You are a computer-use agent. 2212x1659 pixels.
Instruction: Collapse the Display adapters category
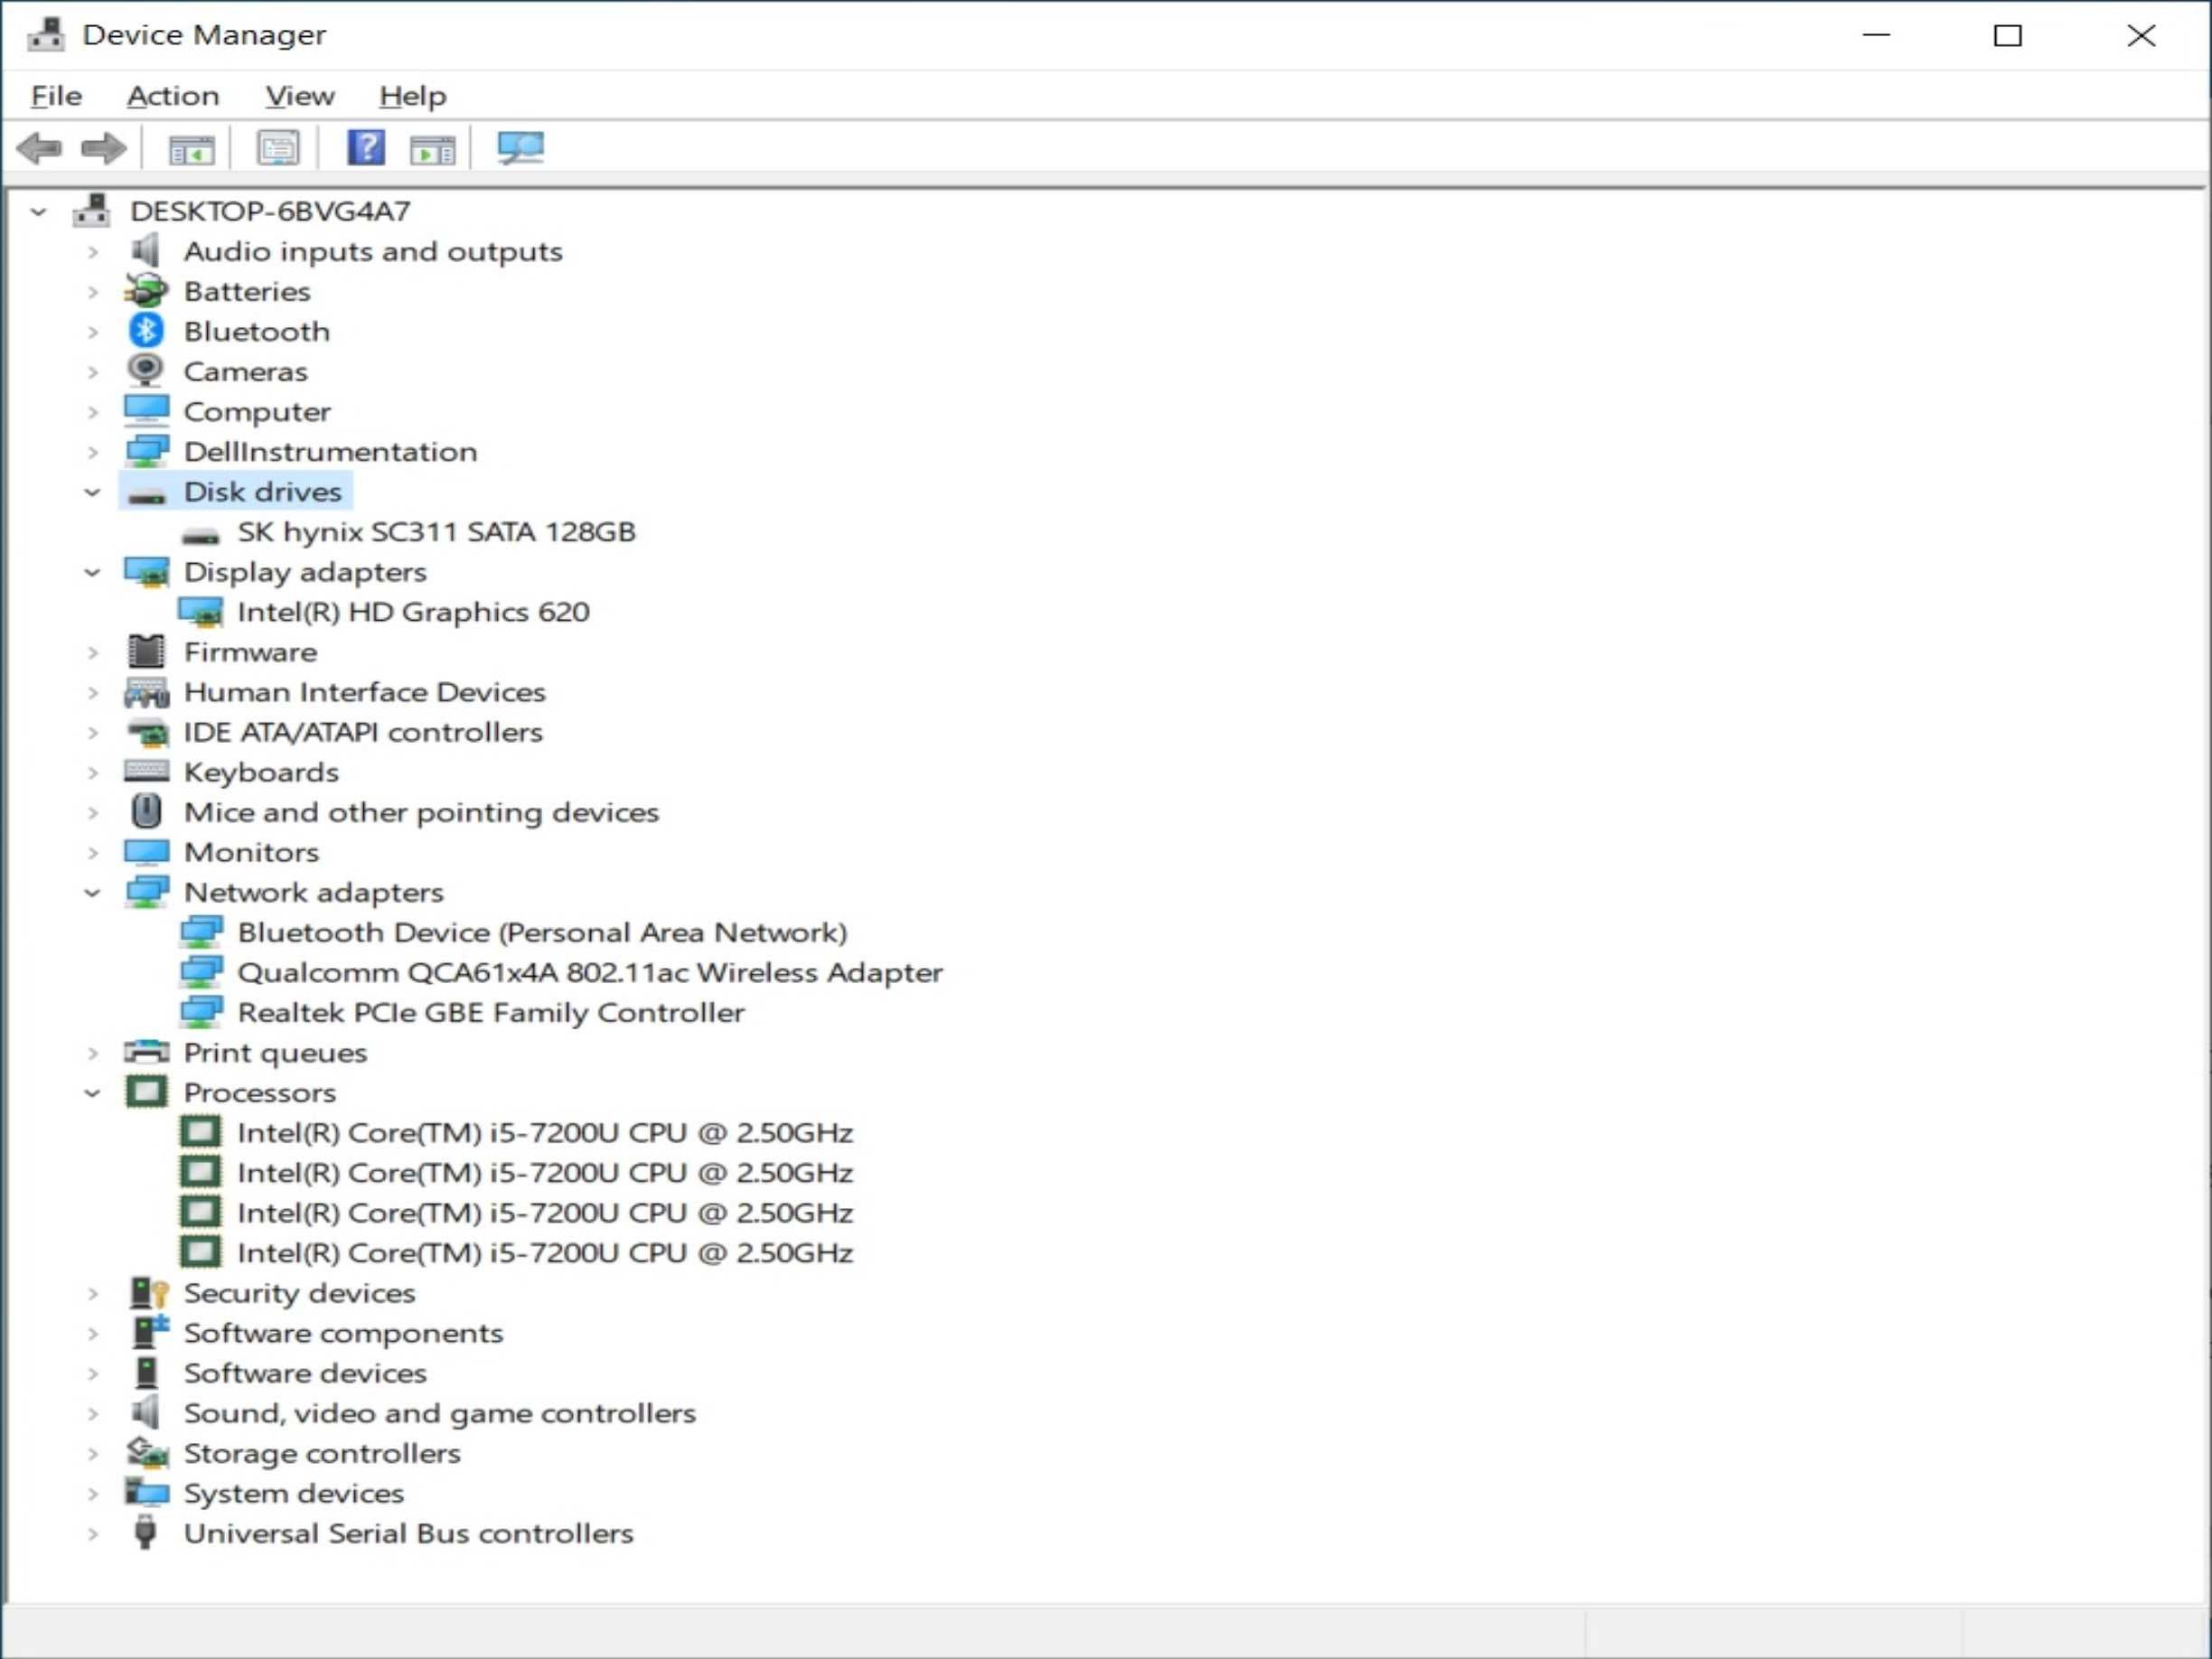pyautogui.click(x=93, y=572)
